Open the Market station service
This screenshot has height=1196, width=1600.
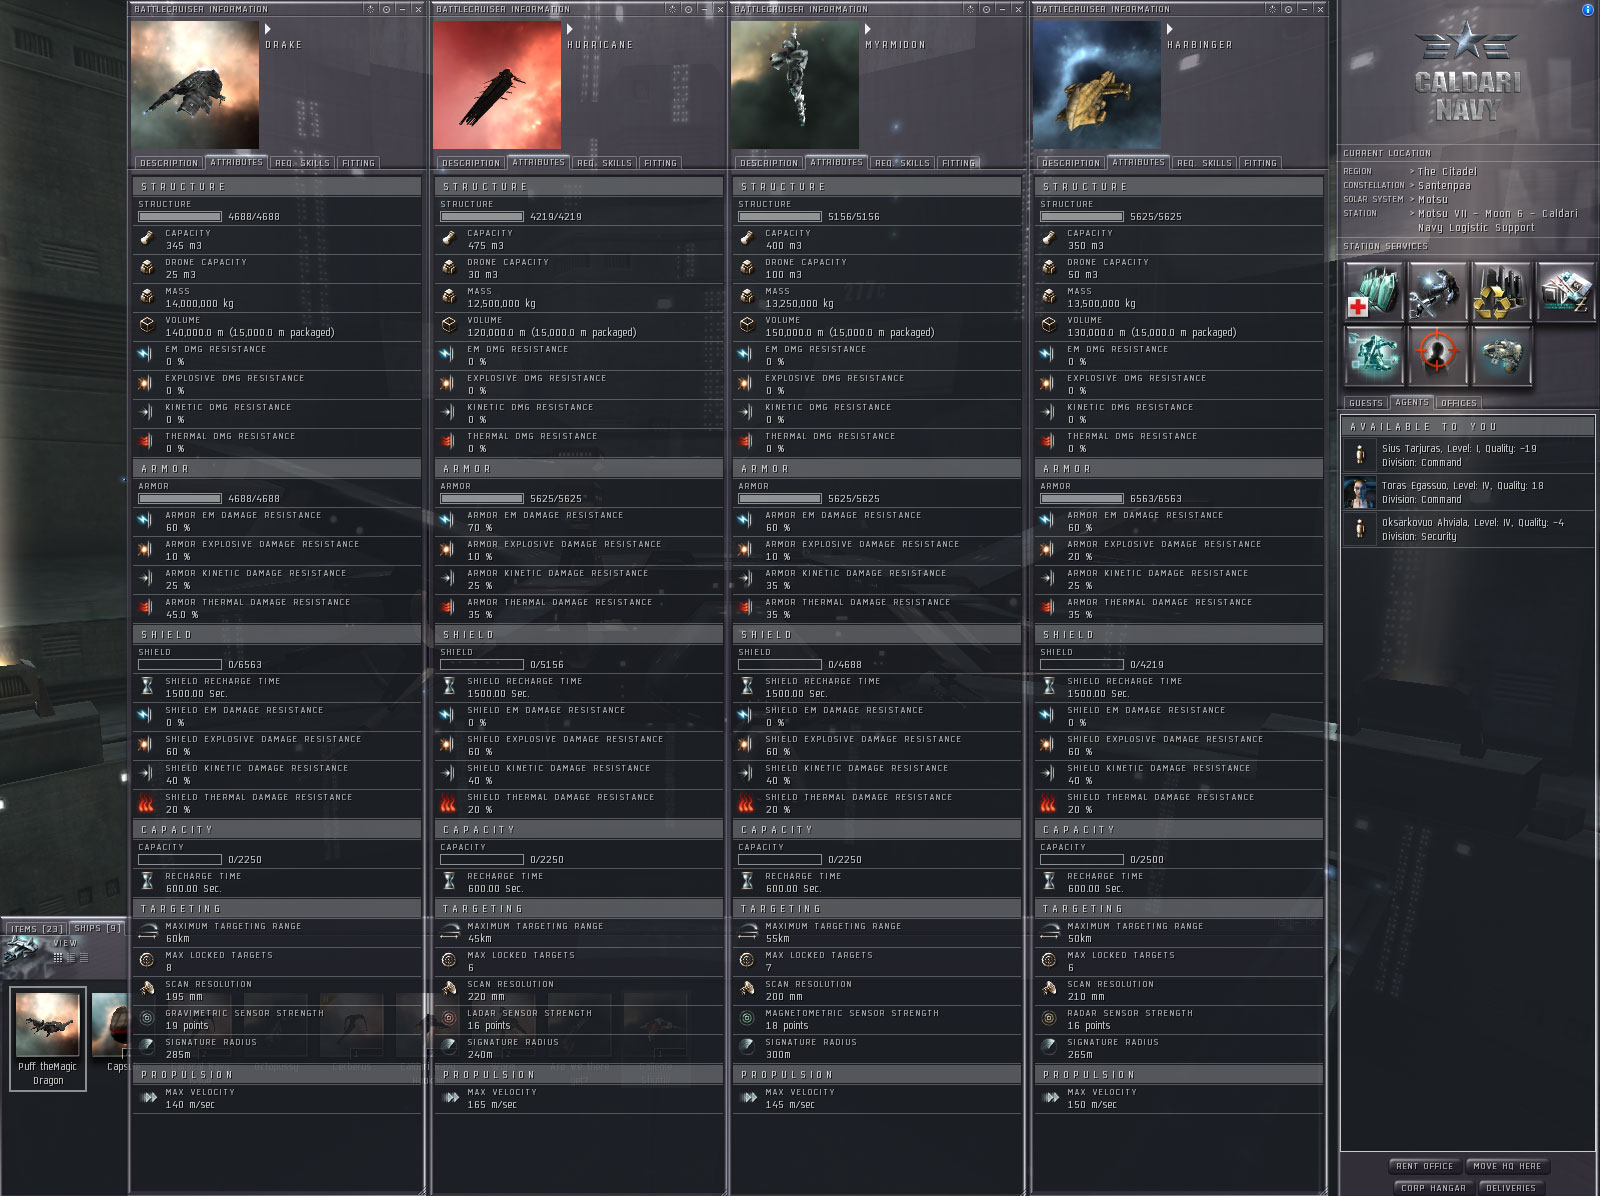pos(1565,291)
